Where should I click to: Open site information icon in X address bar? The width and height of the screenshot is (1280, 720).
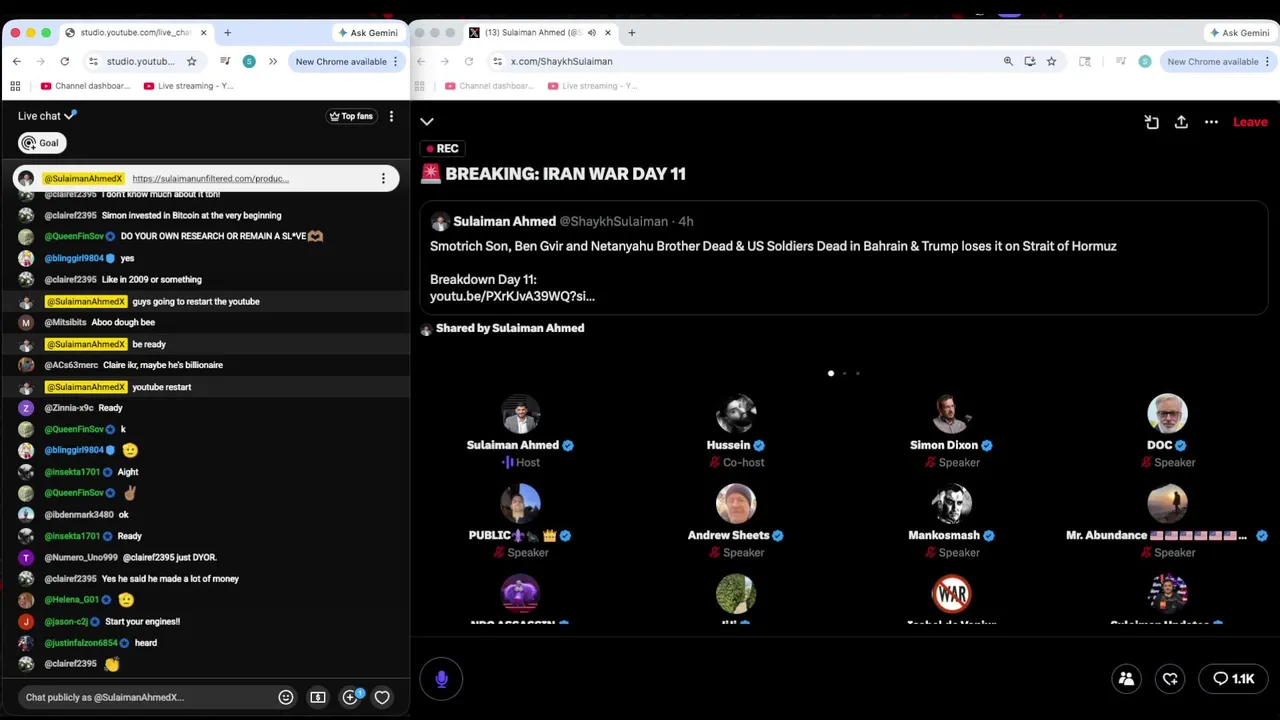coord(497,61)
